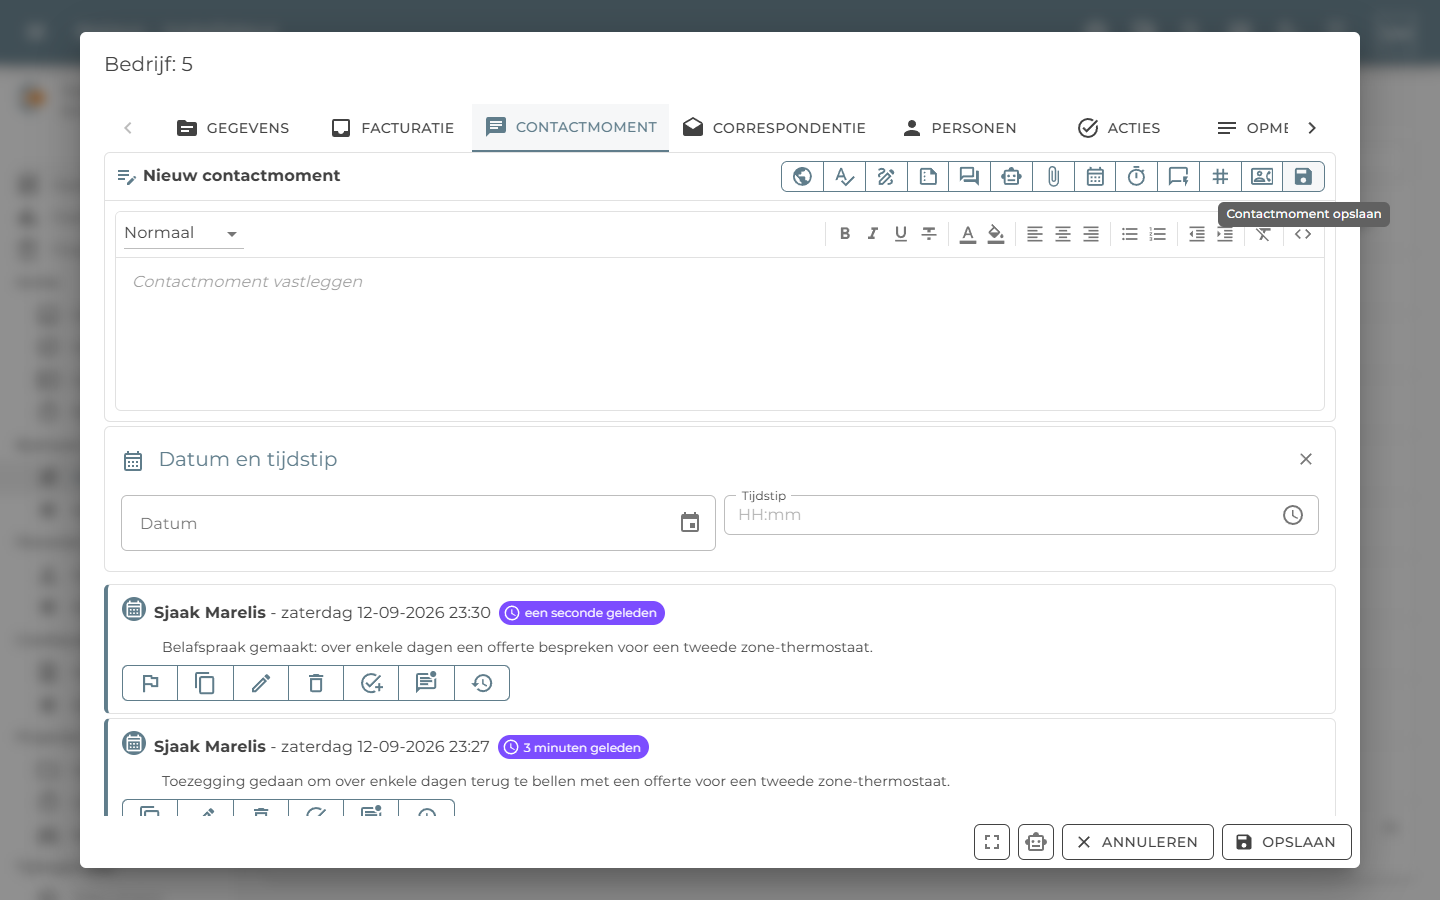Pick a text color with the A icon
The height and width of the screenshot is (900, 1440).
[x=968, y=233]
